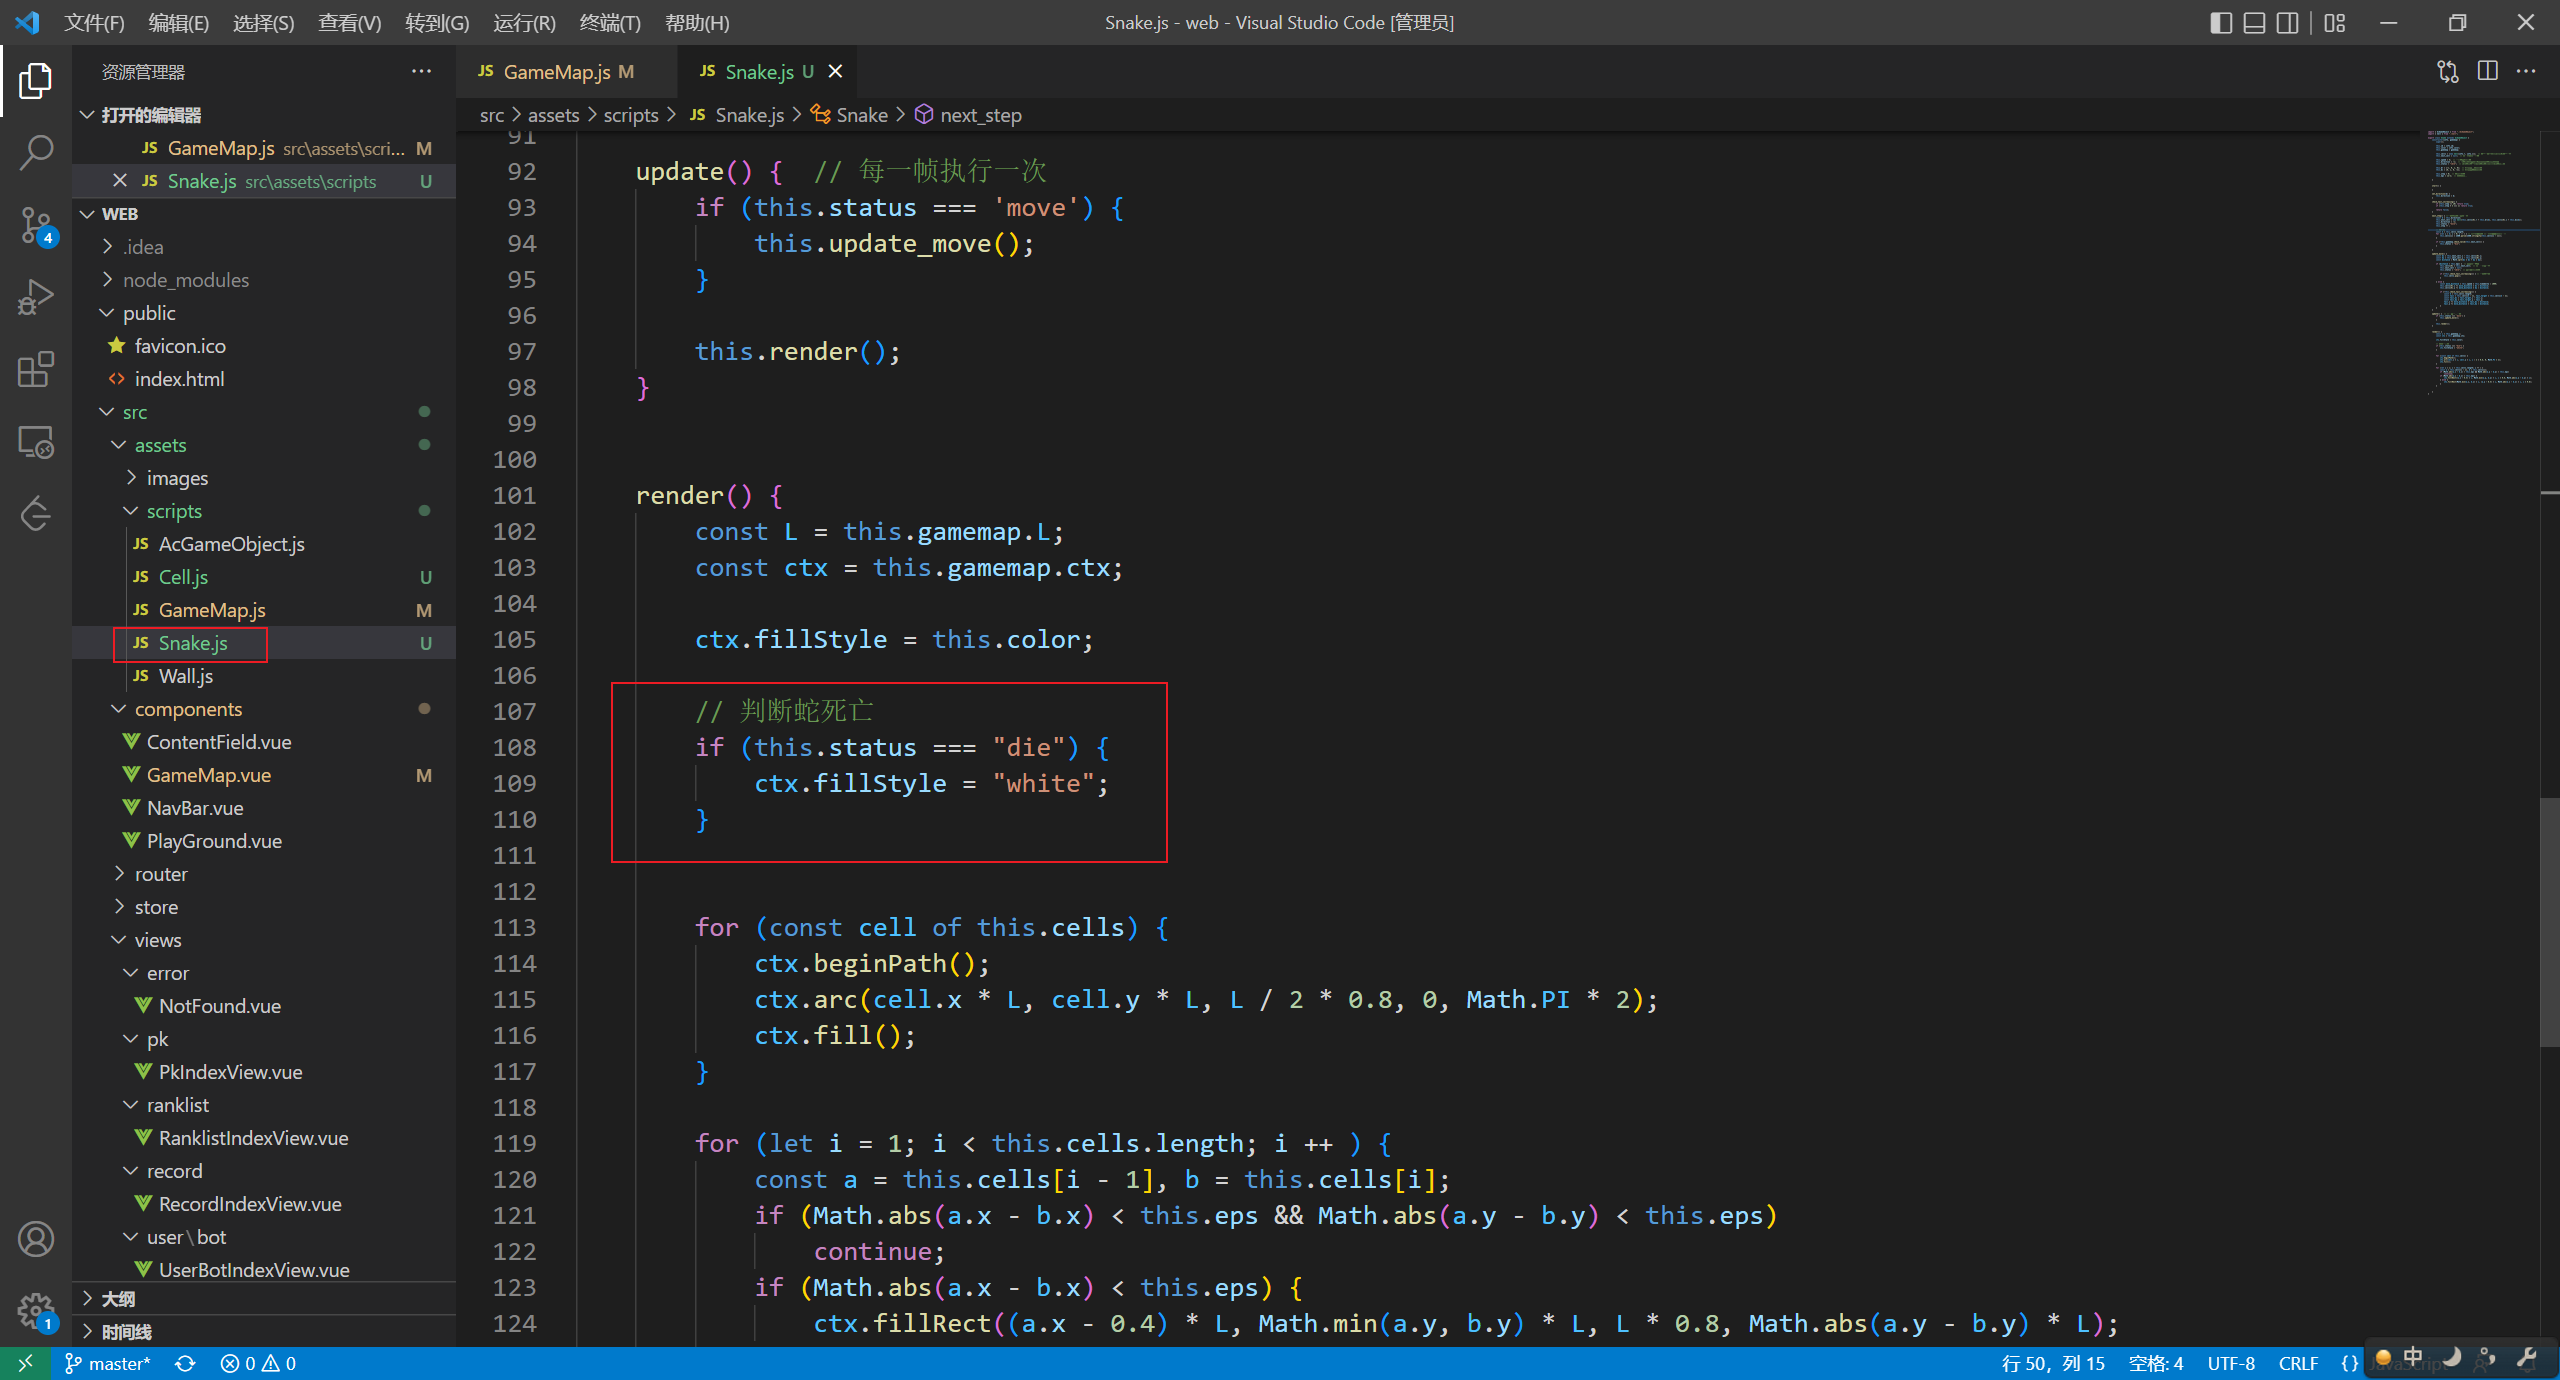Viewport: 2560px width, 1380px height.
Task: Split the editor to the right
Action: pyautogui.click(x=2488, y=71)
